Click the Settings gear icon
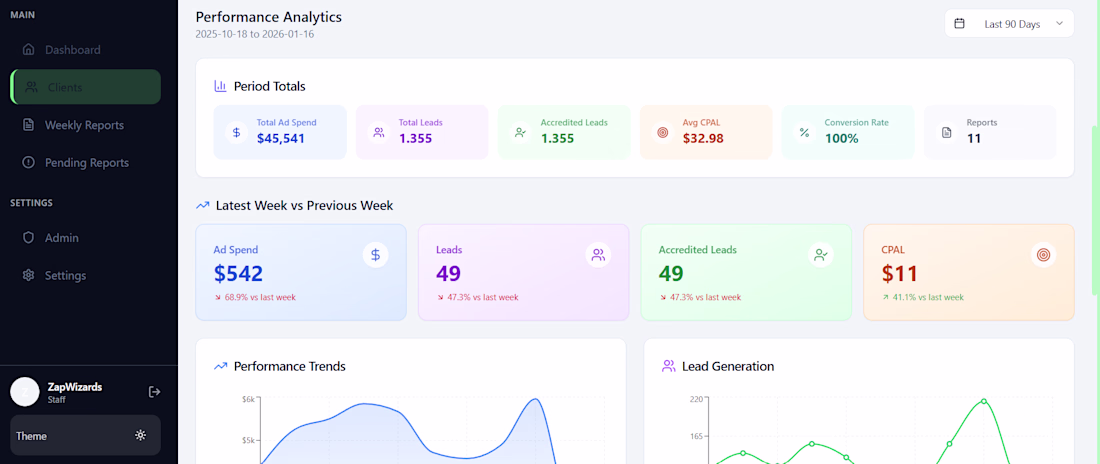This screenshot has width=1100, height=464. click(x=29, y=276)
